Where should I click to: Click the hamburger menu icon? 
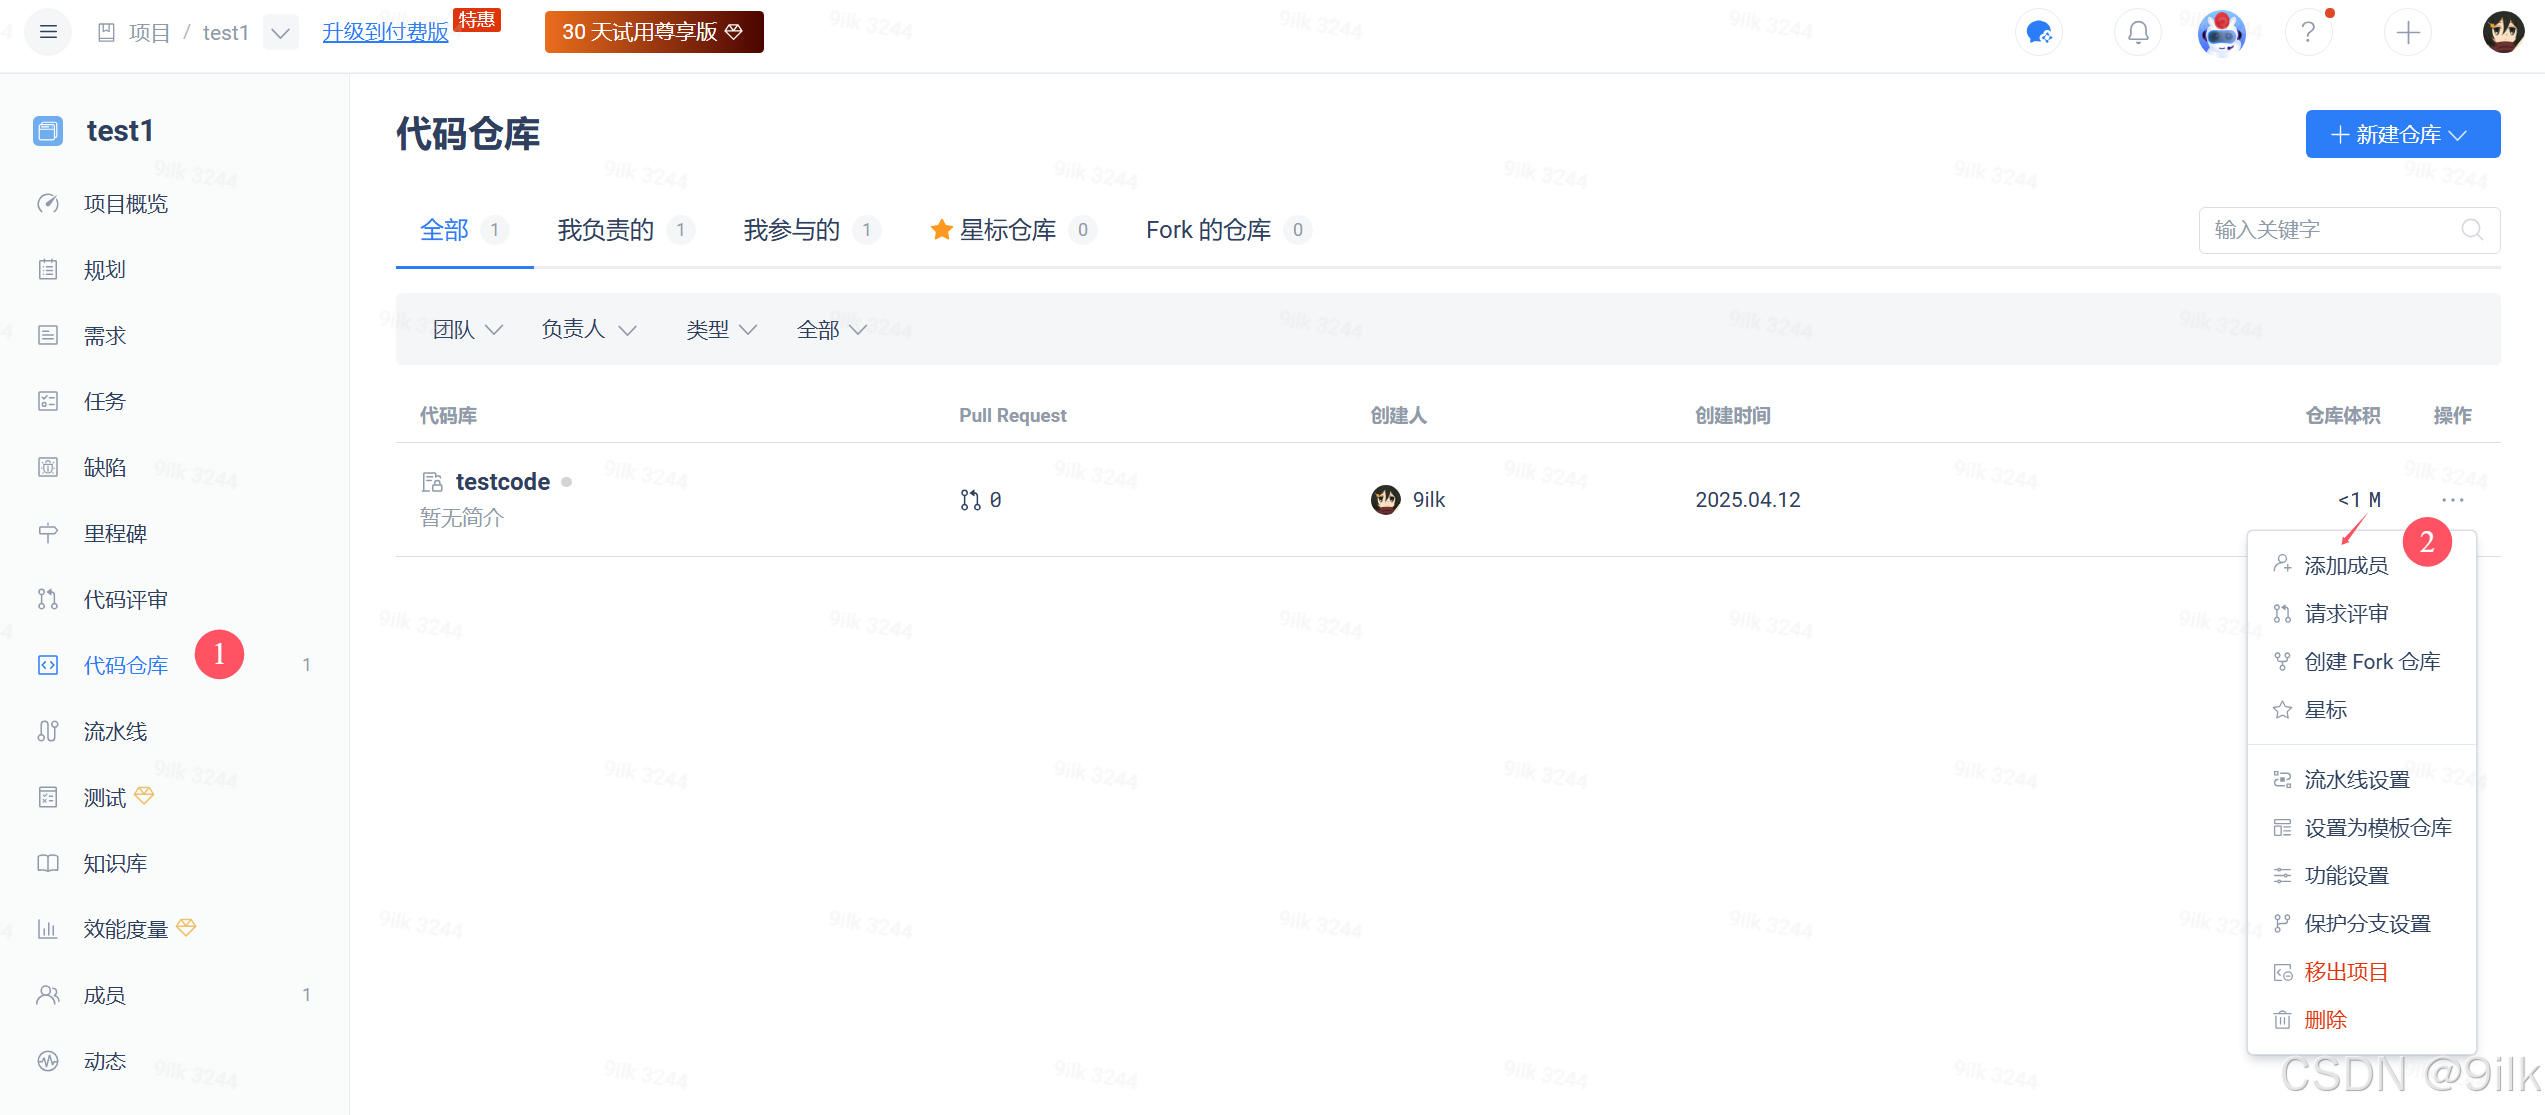pyautogui.click(x=48, y=32)
